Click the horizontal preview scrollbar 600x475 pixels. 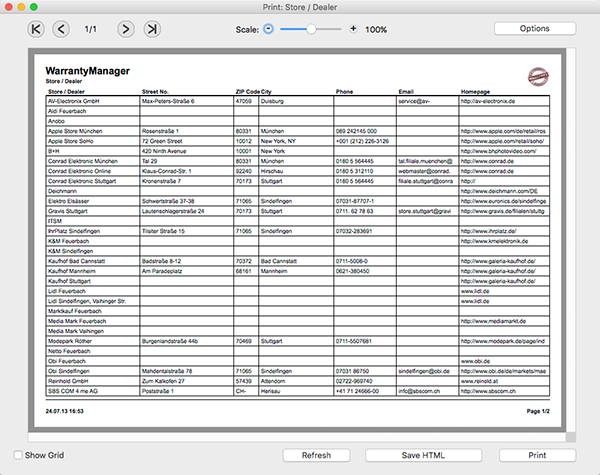[x=297, y=437]
